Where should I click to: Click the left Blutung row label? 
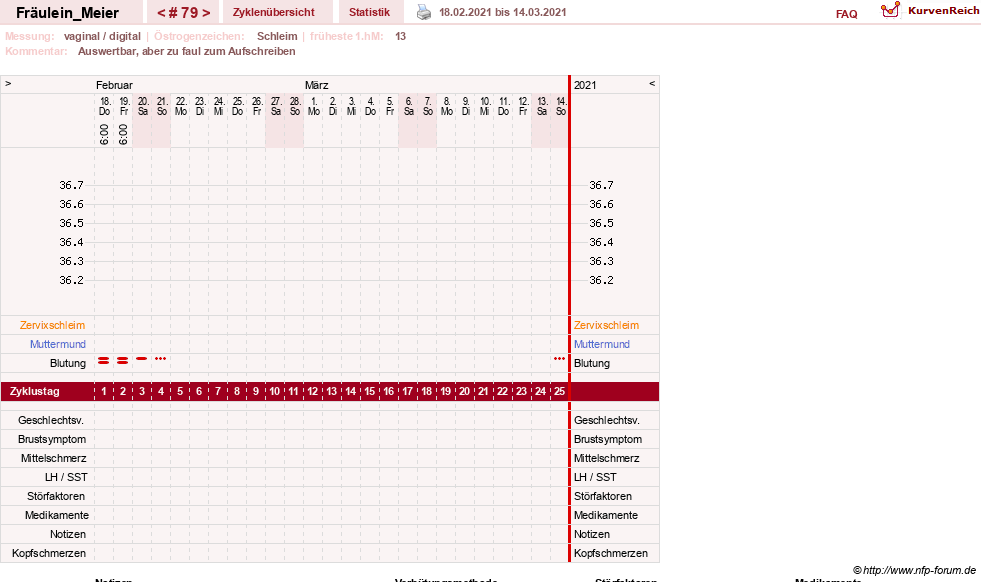pyautogui.click(x=68, y=364)
